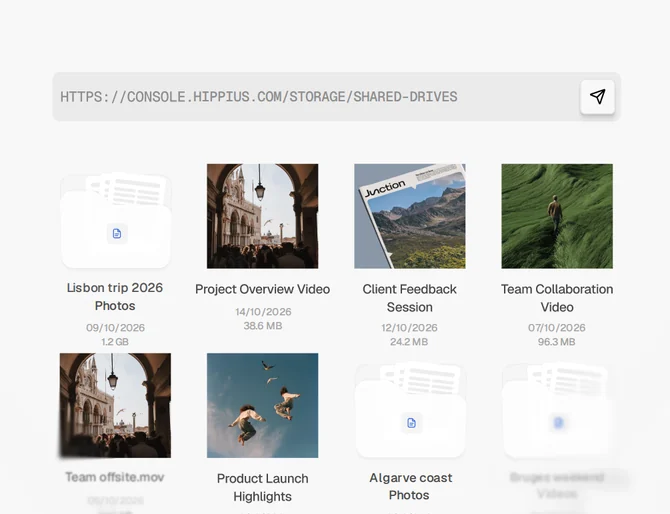Image resolution: width=670 pixels, height=514 pixels.
Task: Click the 12/10/2026 date label
Action: (x=409, y=328)
